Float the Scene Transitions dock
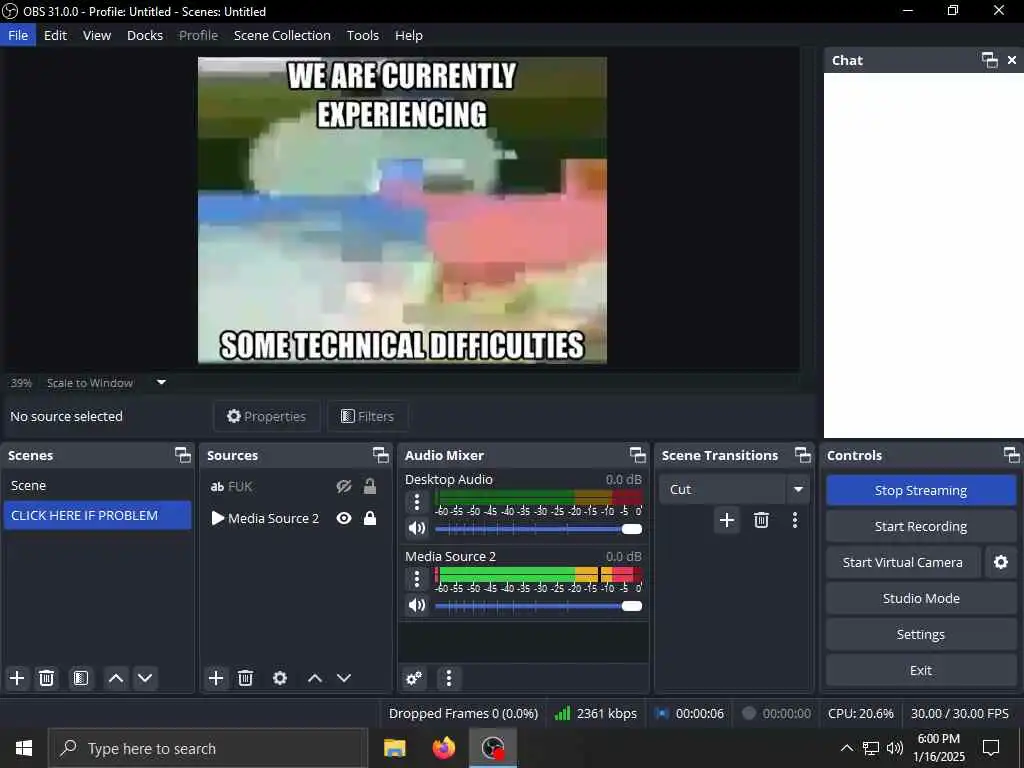 [803, 455]
